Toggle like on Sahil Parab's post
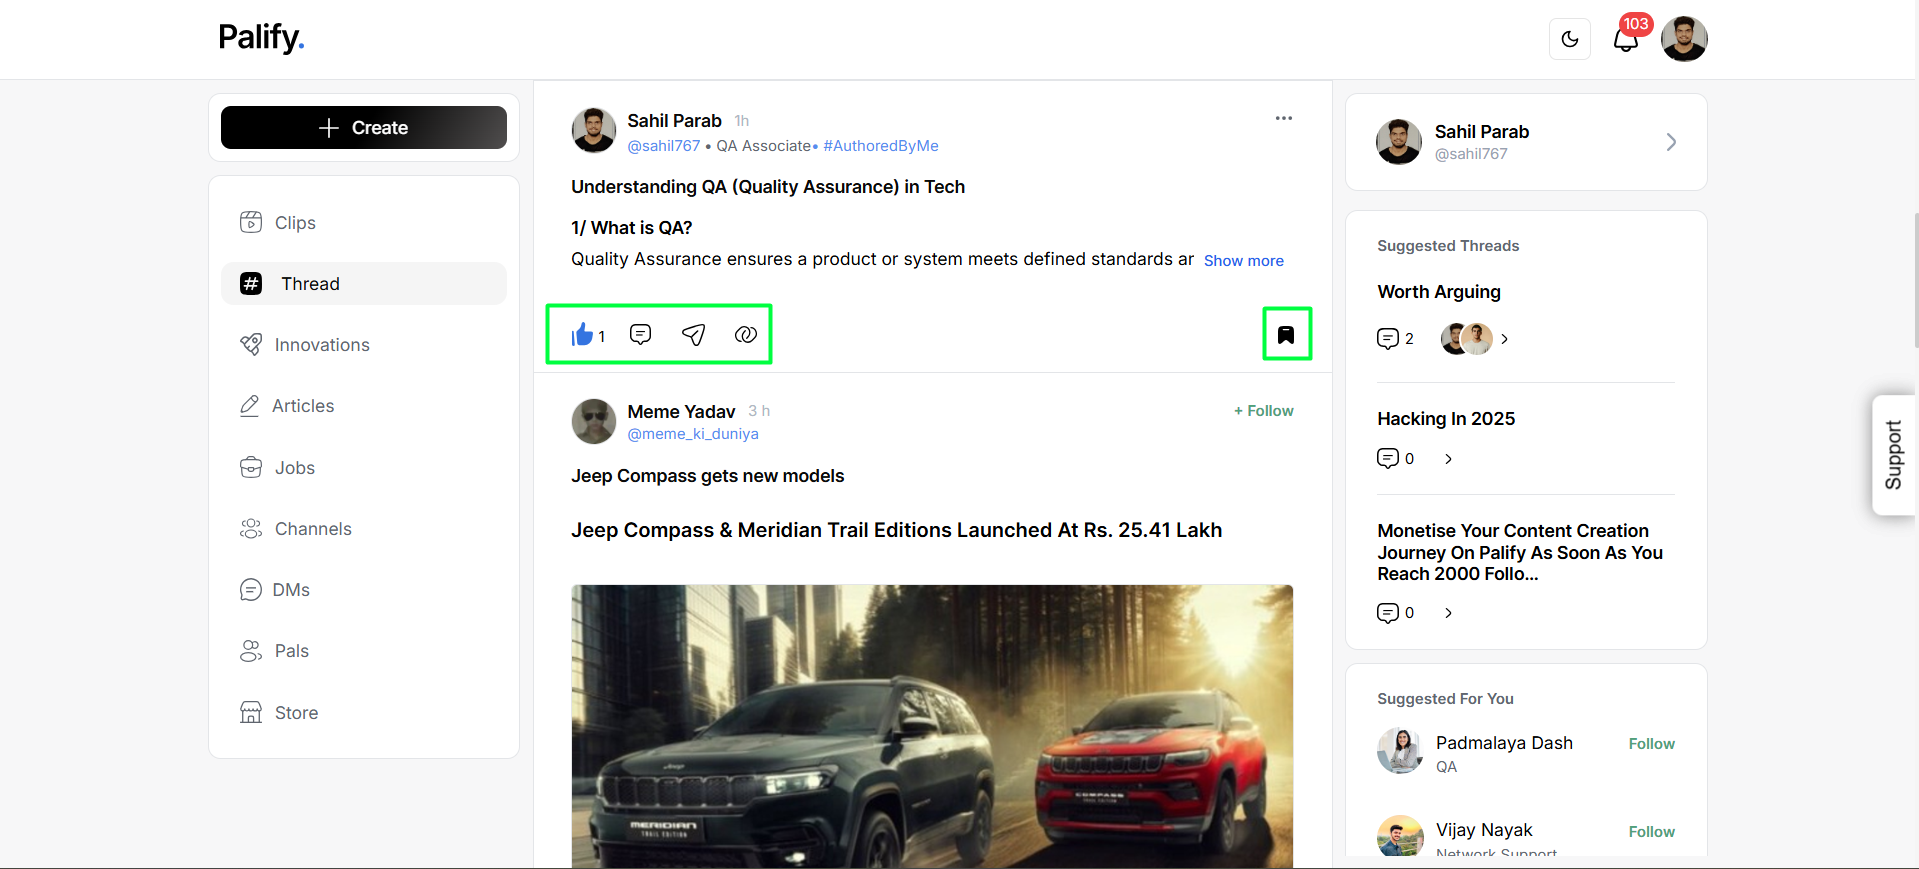This screenshot has height=869, width=1919. pyautogui.click(x=583, y=335)
